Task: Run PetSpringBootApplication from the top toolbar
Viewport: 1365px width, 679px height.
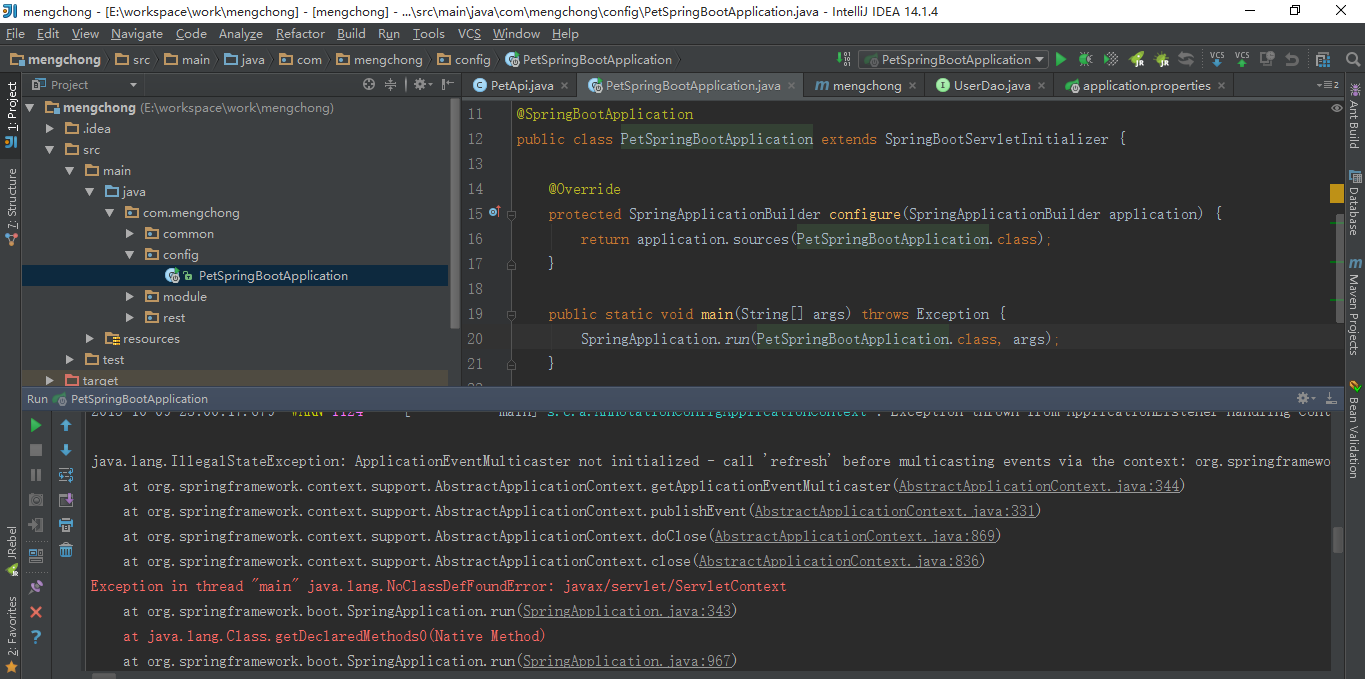Action: pos(1061,60)
